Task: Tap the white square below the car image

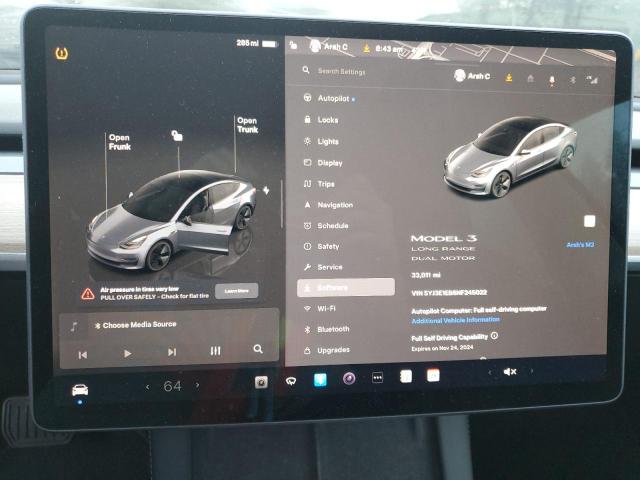Action: click(x=589, y=221)
